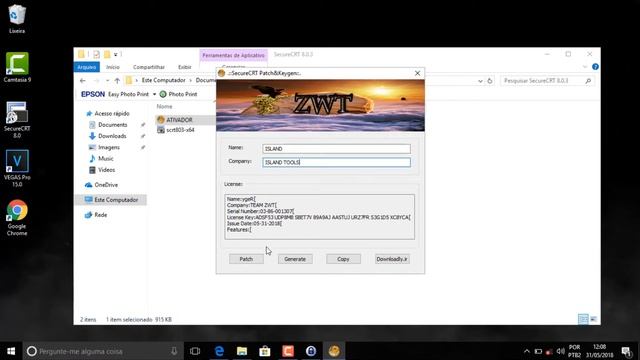Click the Windows Start button
Image resolution: width=640 pixels, height=360 pixels.
11,351
